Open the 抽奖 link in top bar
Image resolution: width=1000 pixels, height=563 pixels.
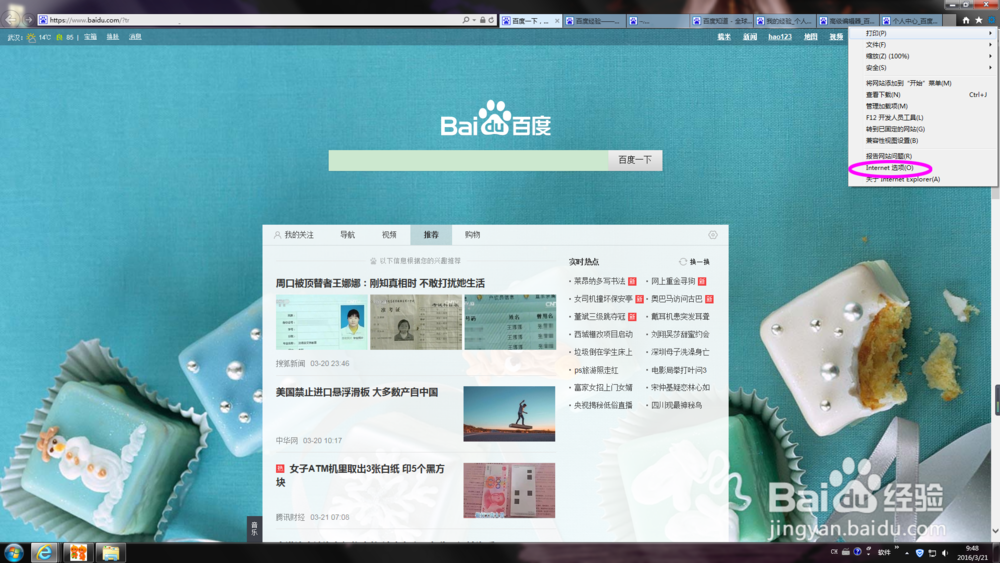click(113, 37)
